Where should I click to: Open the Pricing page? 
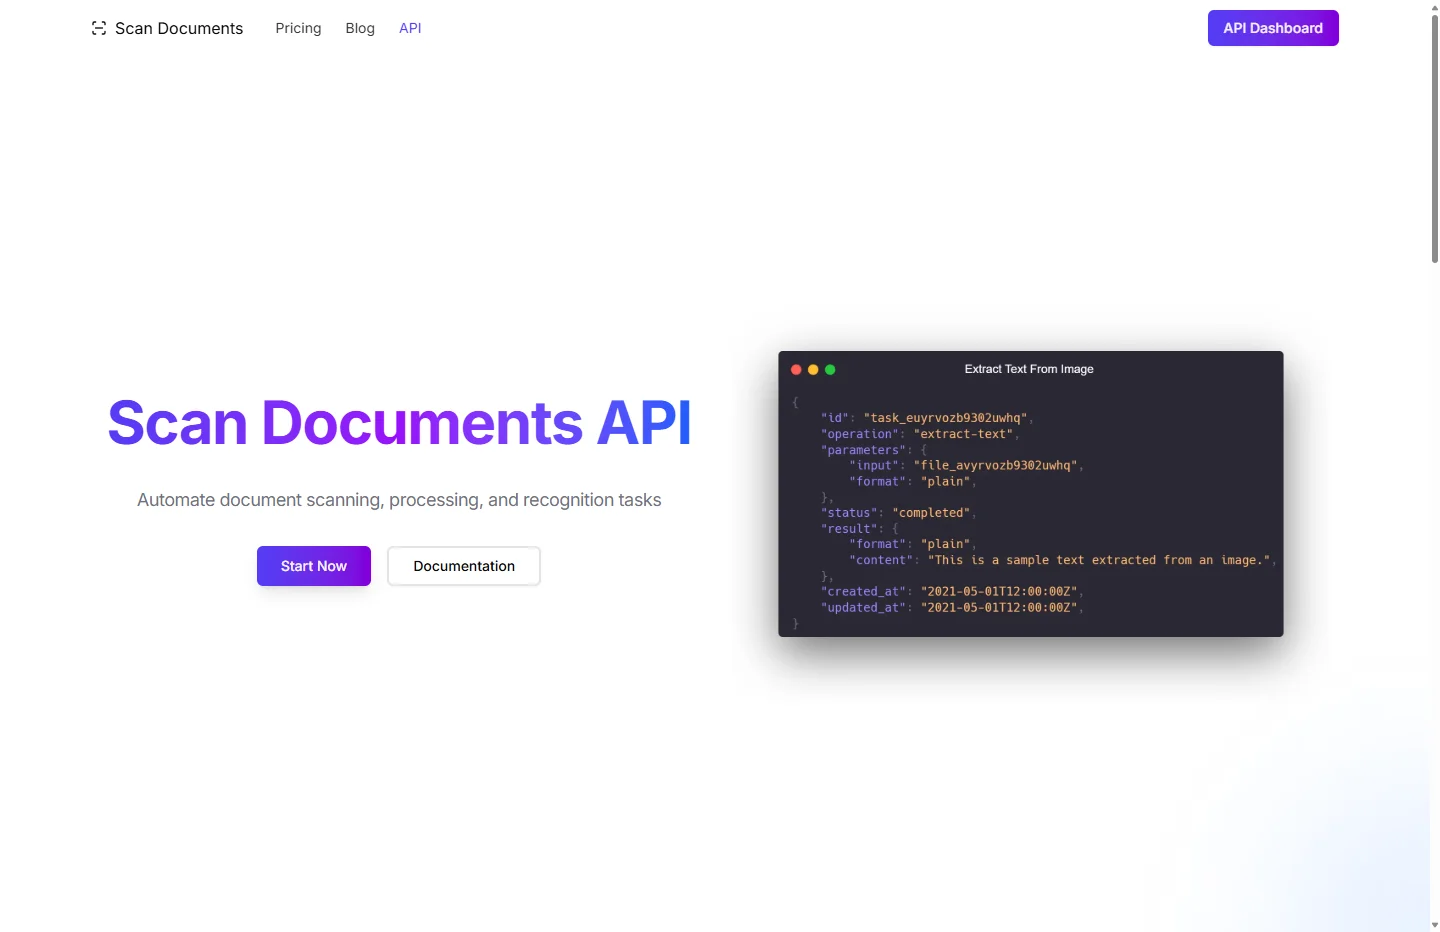[298, 28]
